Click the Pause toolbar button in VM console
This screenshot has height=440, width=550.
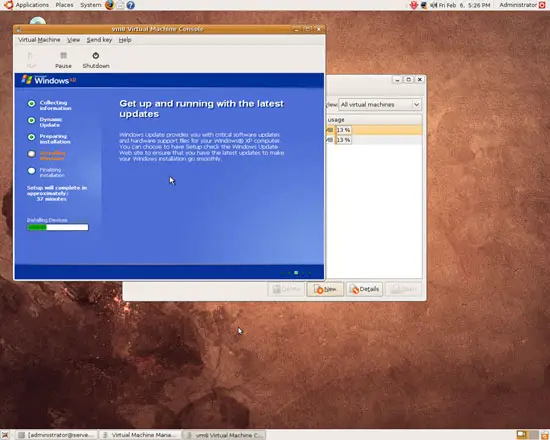click(63, 60)
